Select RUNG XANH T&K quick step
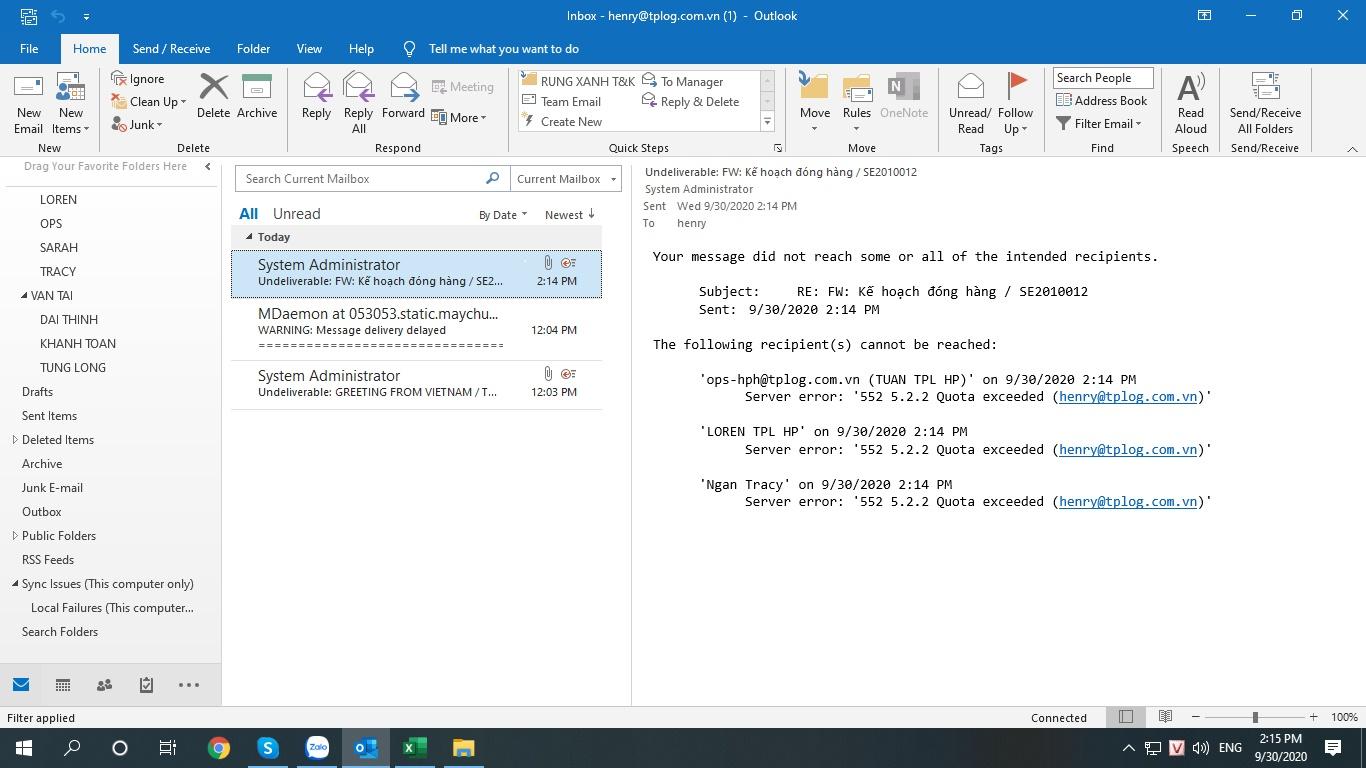1366x768 pixels. point(578,81)
